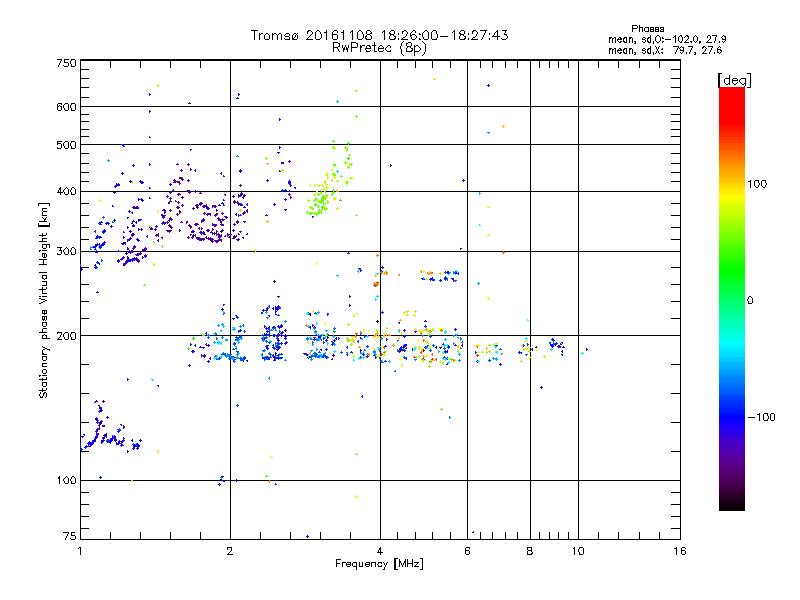Click the colorbar label '-100'
800x600 pixels.
point(761,417)
